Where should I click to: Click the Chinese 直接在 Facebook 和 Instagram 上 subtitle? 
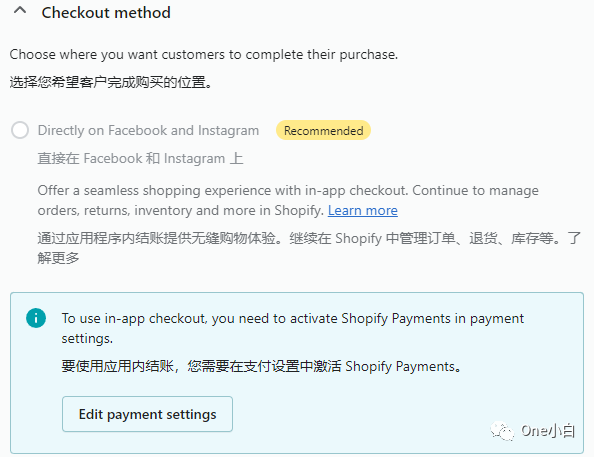(x=140, y=158)
